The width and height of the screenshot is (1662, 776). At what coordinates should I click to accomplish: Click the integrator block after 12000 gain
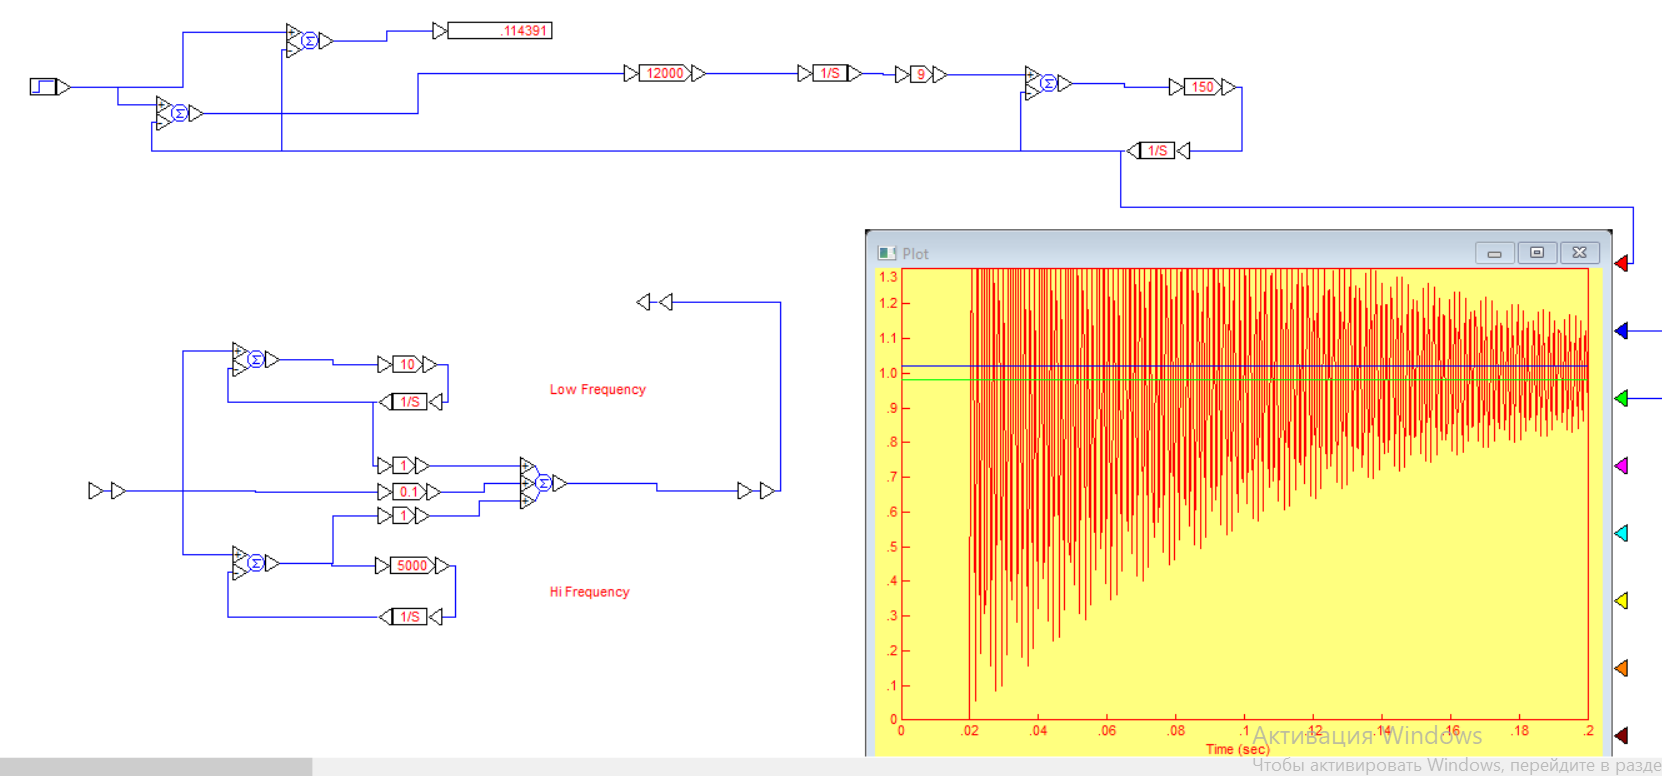pos(830,73)
